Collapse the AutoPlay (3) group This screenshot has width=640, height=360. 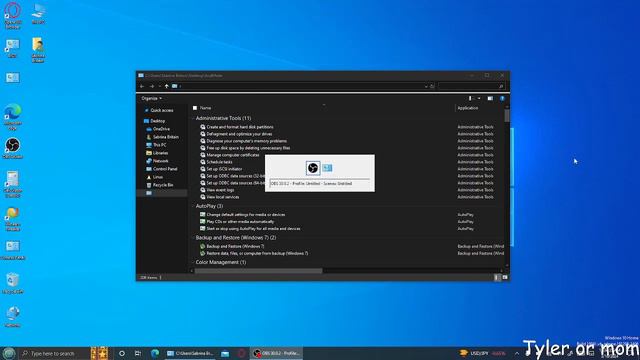[193, 206]
